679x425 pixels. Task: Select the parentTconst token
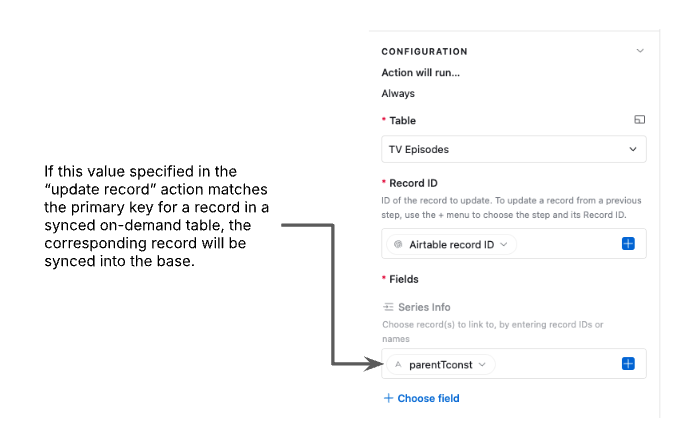click(x=441, y=365)
